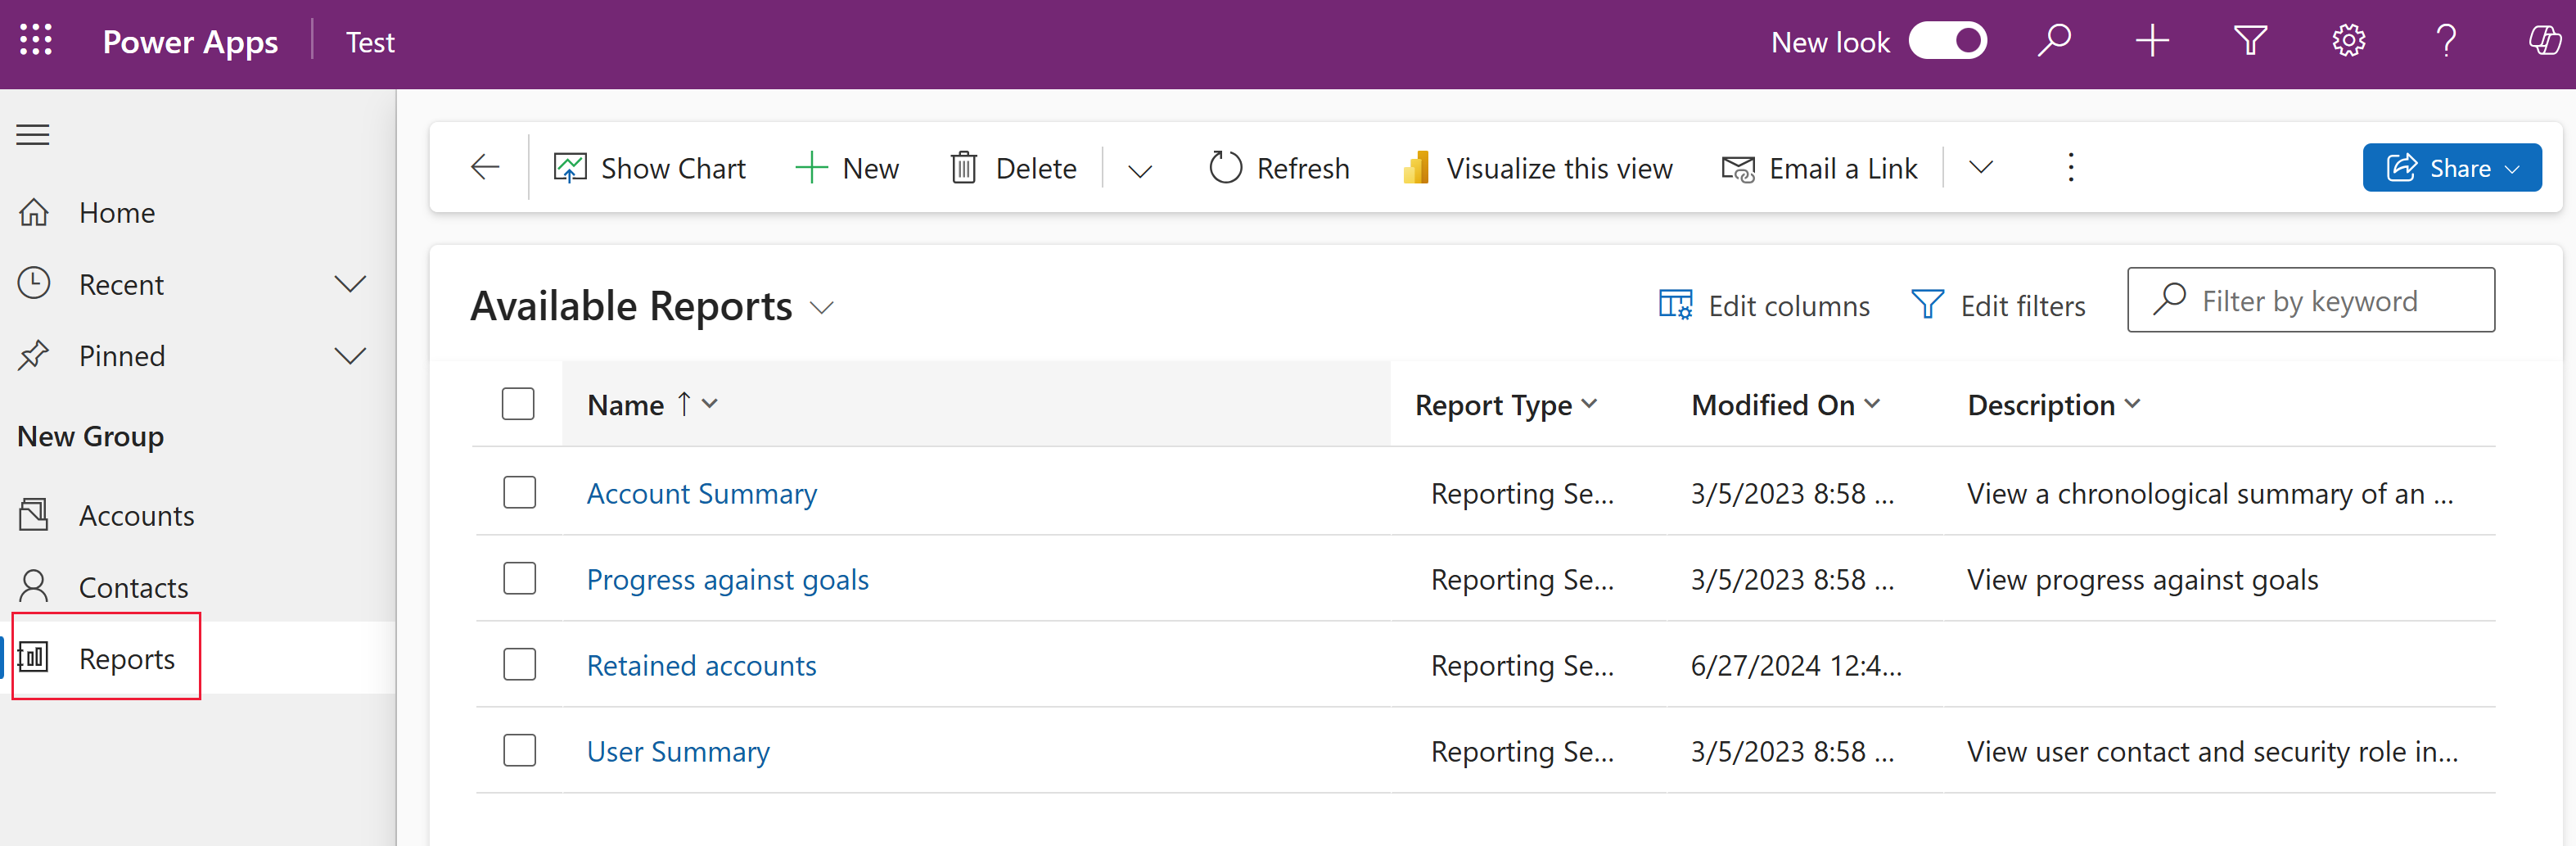Viewport: 2576px width, 846px height.
Task: Open the app launcher waffle icon
Action: pyautogui.click(x=36, y=41)
